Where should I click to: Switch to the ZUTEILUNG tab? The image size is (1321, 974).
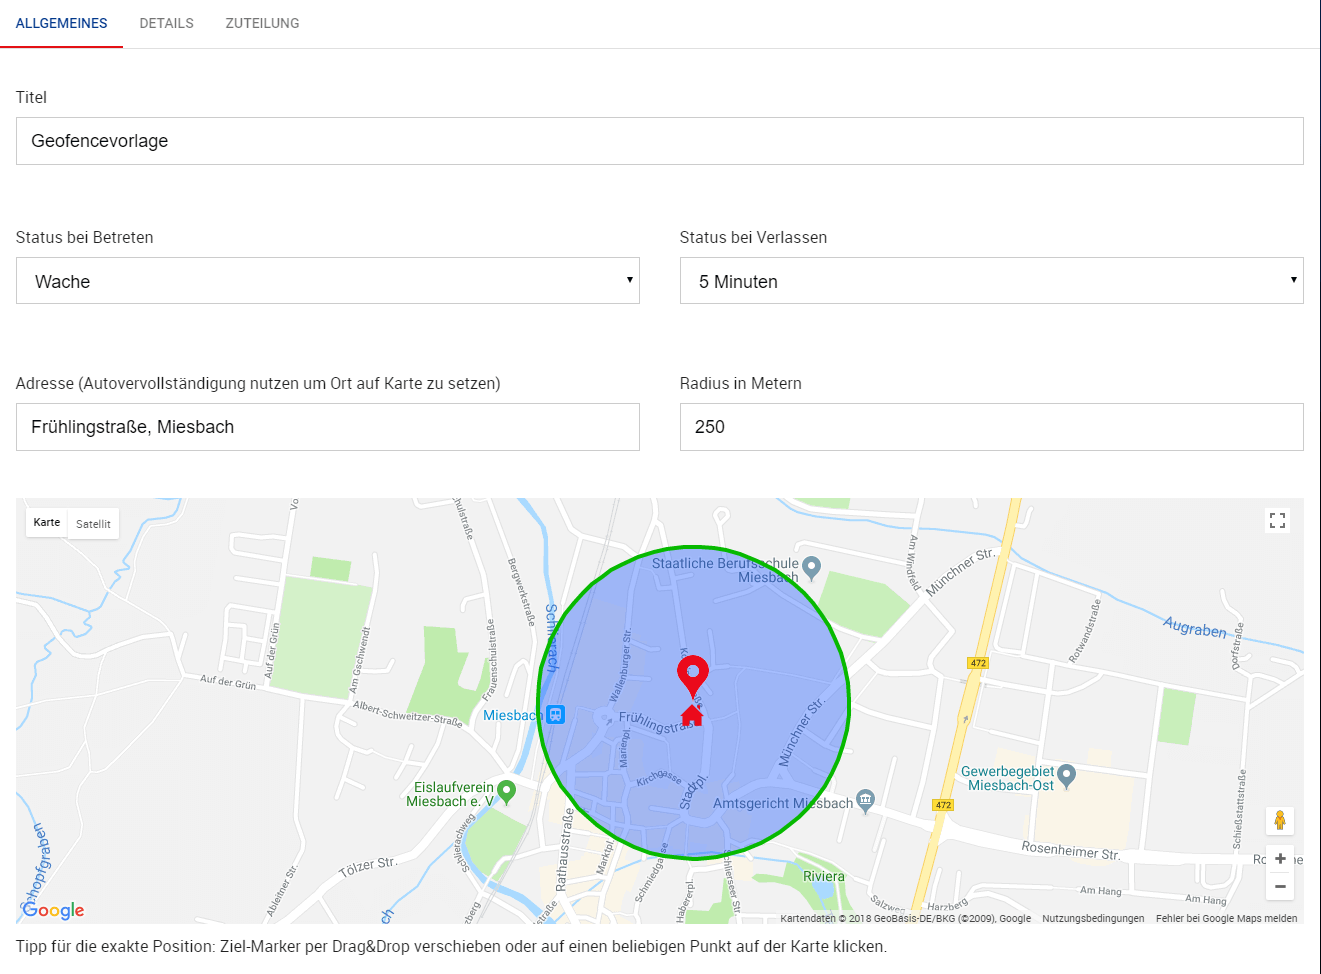pyautogui.click(x=261, y=23)
